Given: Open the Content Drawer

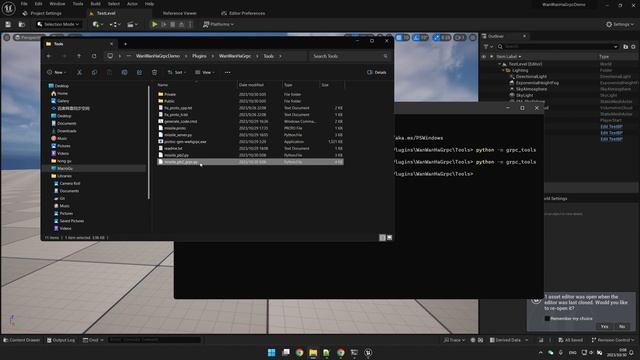Looking at the screenshot, I should [22, 340].
